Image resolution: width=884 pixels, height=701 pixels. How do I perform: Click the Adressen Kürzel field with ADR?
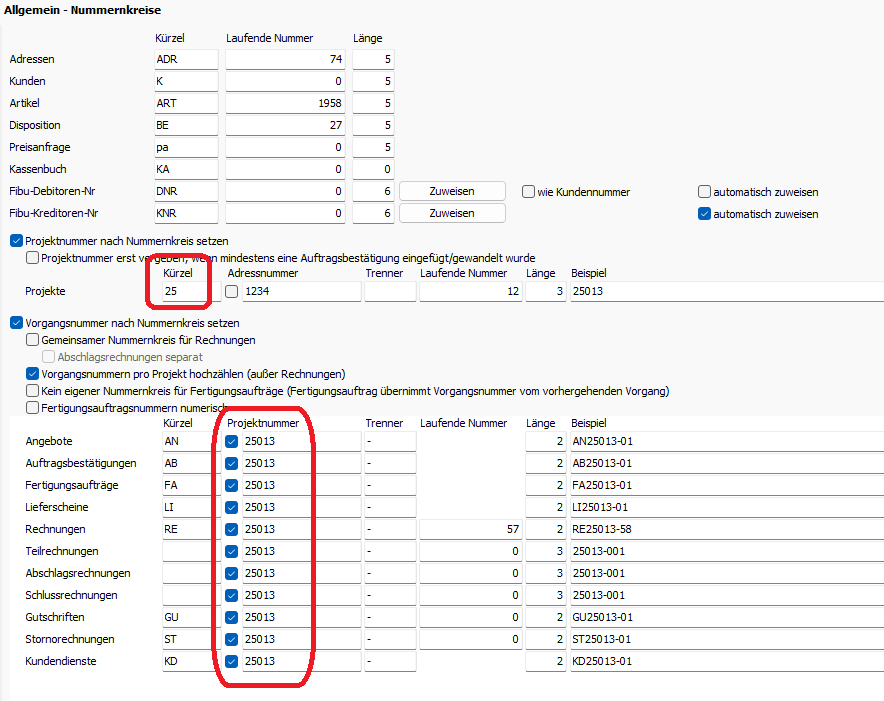click(x=185, y=60)
